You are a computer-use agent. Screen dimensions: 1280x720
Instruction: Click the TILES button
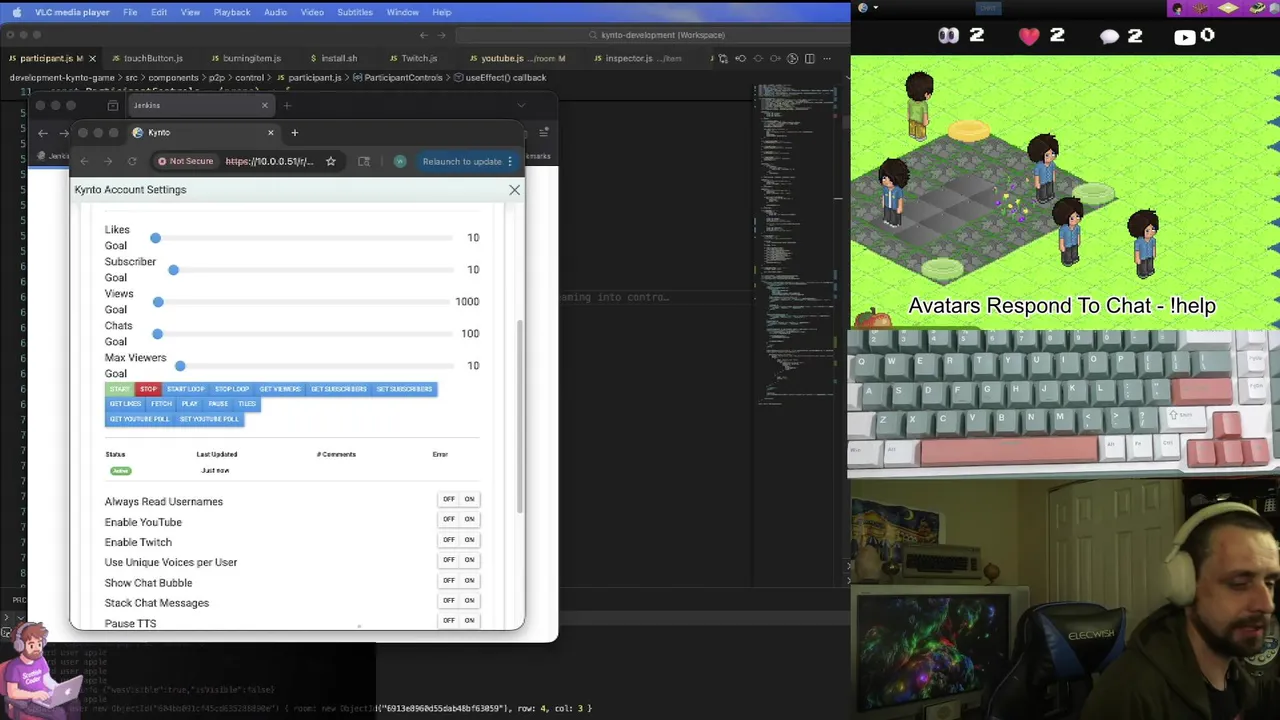pyautogui.click(x=247, y=404)
